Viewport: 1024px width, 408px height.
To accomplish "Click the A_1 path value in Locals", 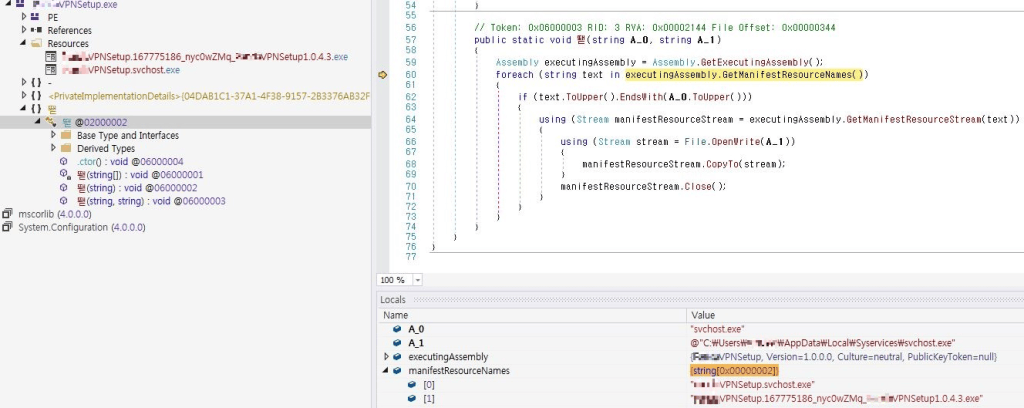I will tap(823, 343).
